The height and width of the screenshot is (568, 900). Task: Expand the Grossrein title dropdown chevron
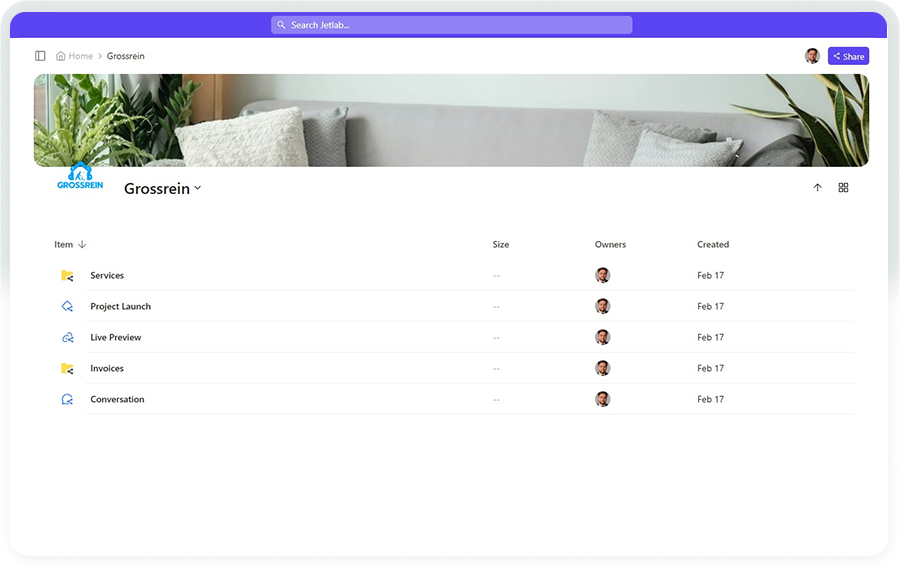pyautogui.click(x=197, y=188)
